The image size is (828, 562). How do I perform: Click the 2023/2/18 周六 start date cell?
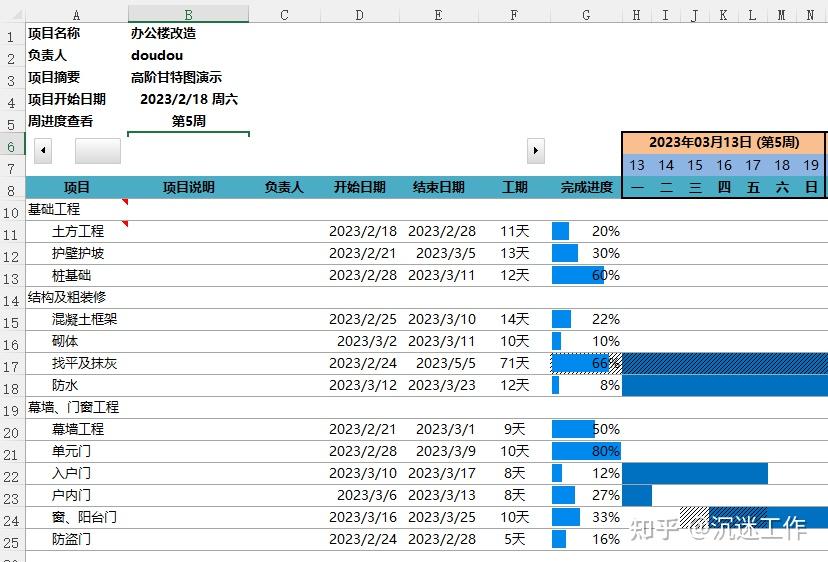(x=189, y=99)
